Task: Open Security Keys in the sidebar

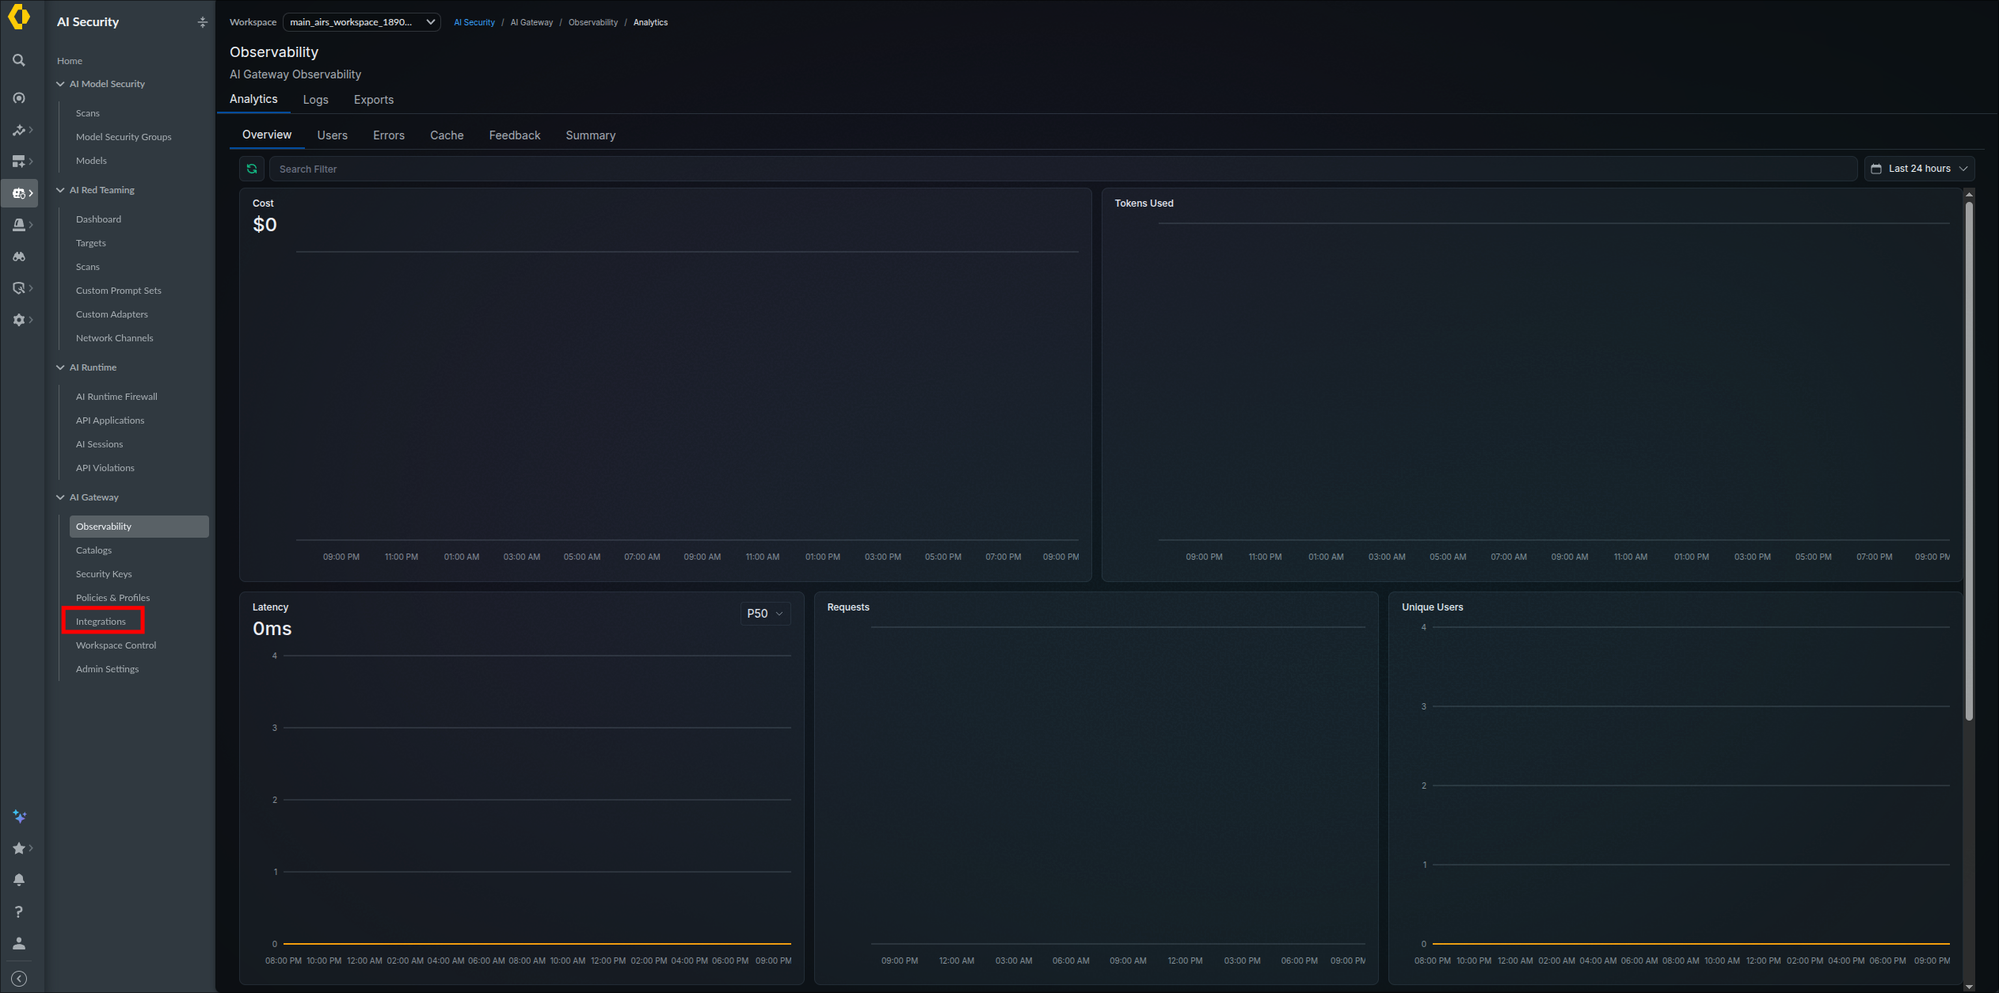Action: tap(104, 574)
